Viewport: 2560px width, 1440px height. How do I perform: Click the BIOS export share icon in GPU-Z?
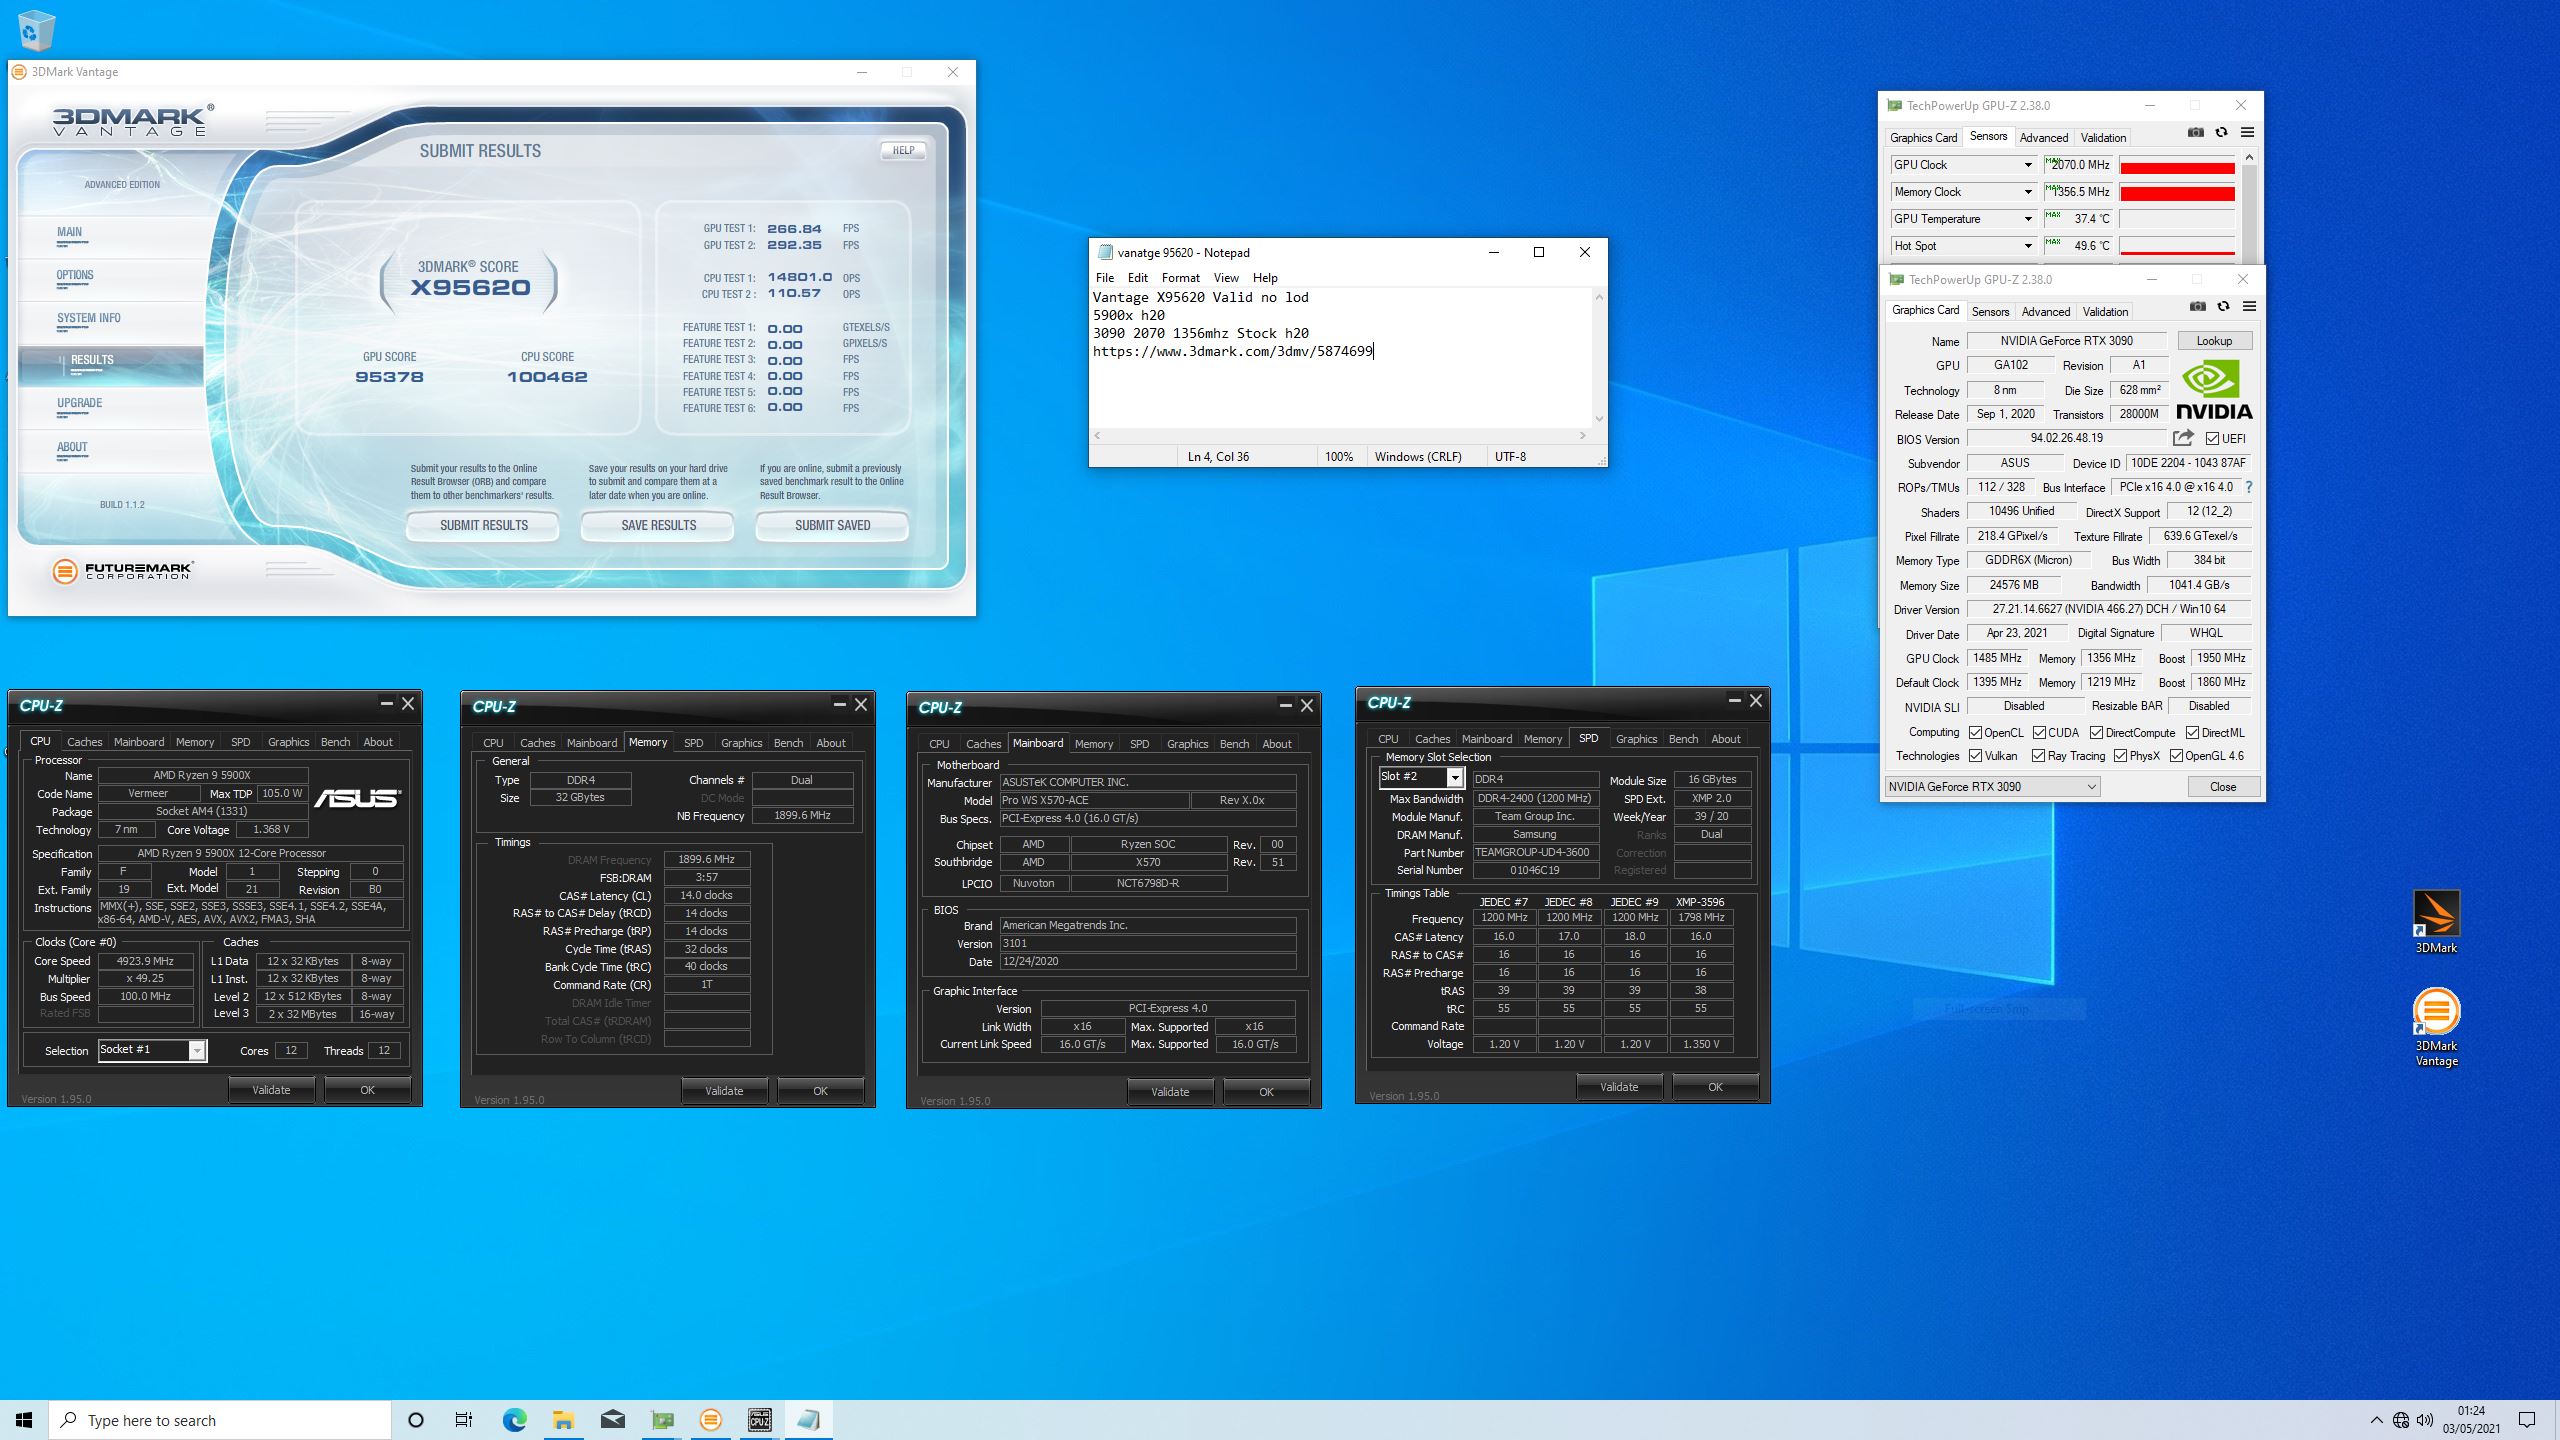click(x=2183, y=438)
